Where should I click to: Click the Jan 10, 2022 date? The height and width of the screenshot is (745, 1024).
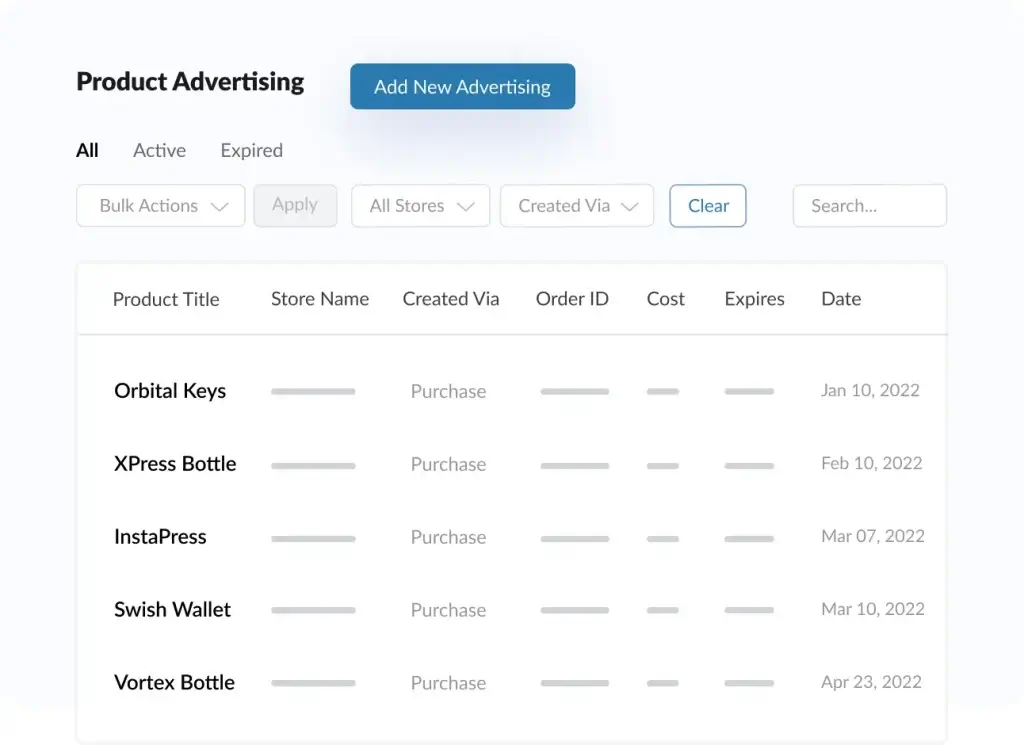click(870, 390)
